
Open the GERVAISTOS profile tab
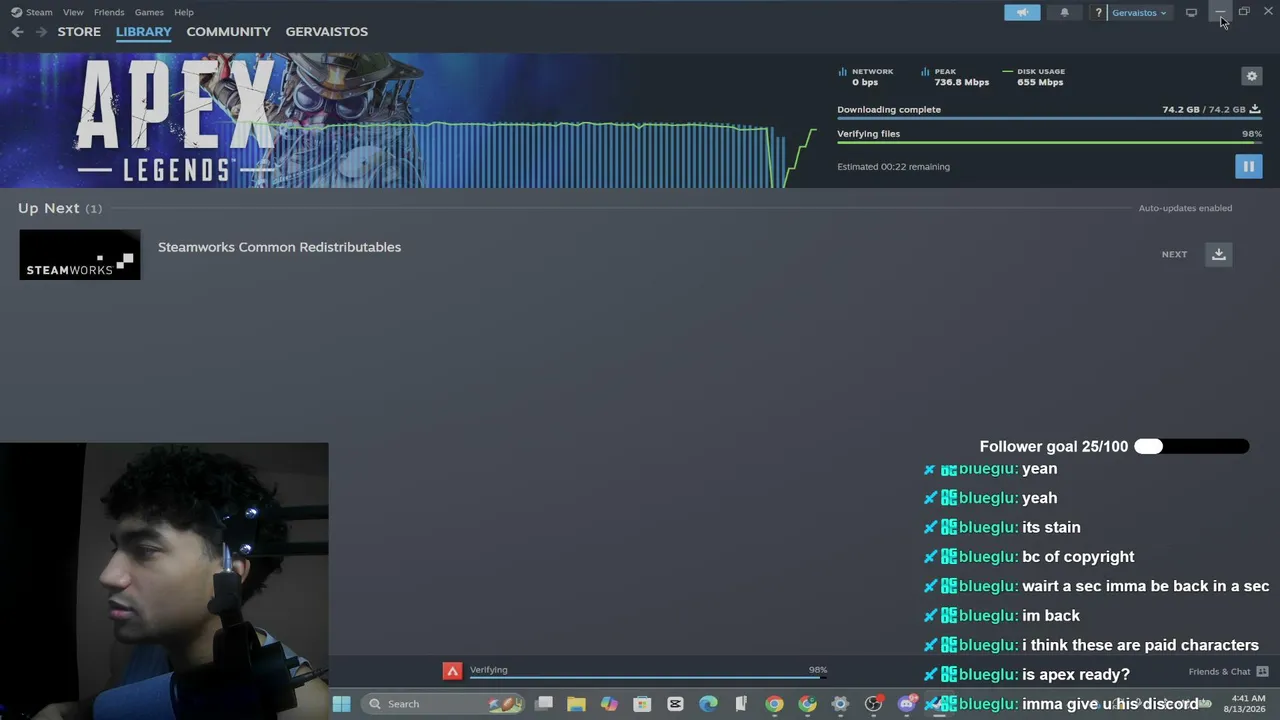click(327, 32)
